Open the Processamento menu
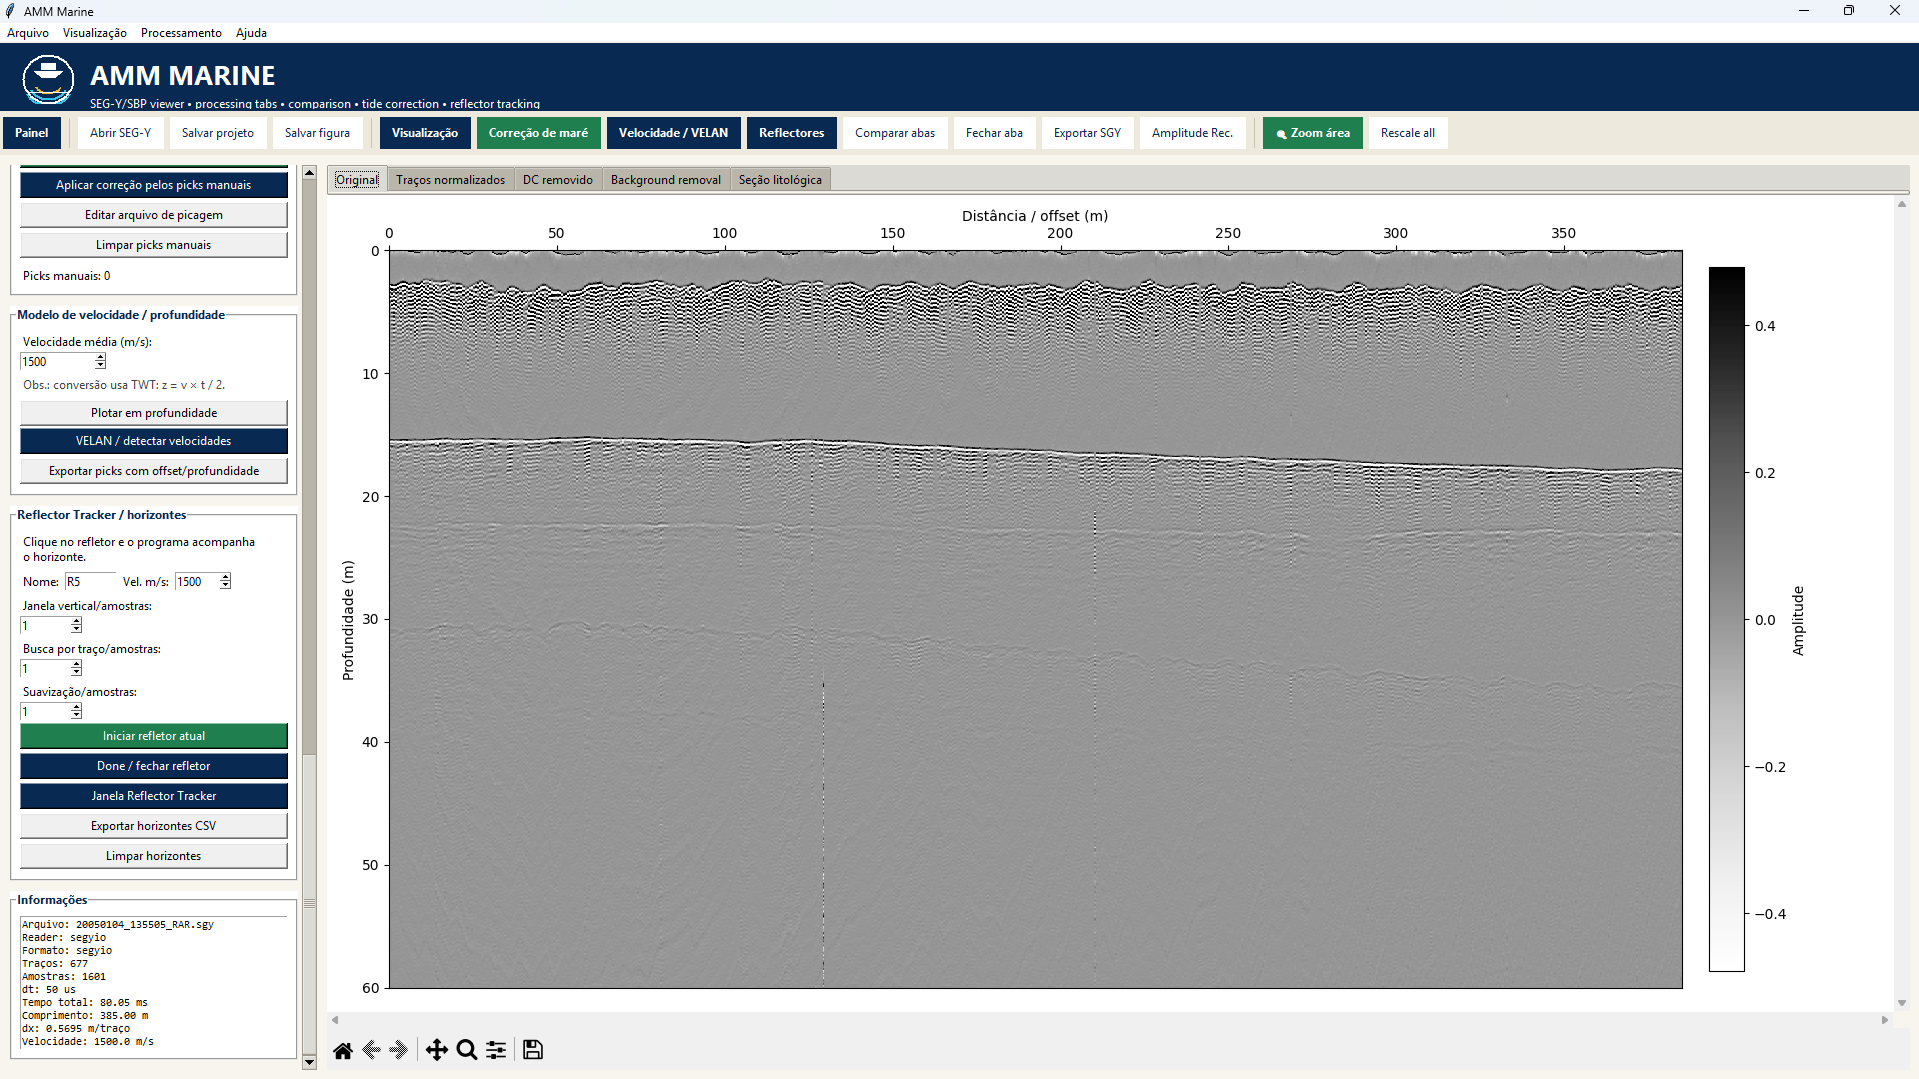1919x1079 pixels. pyautogui.click(x=181, y=33)
